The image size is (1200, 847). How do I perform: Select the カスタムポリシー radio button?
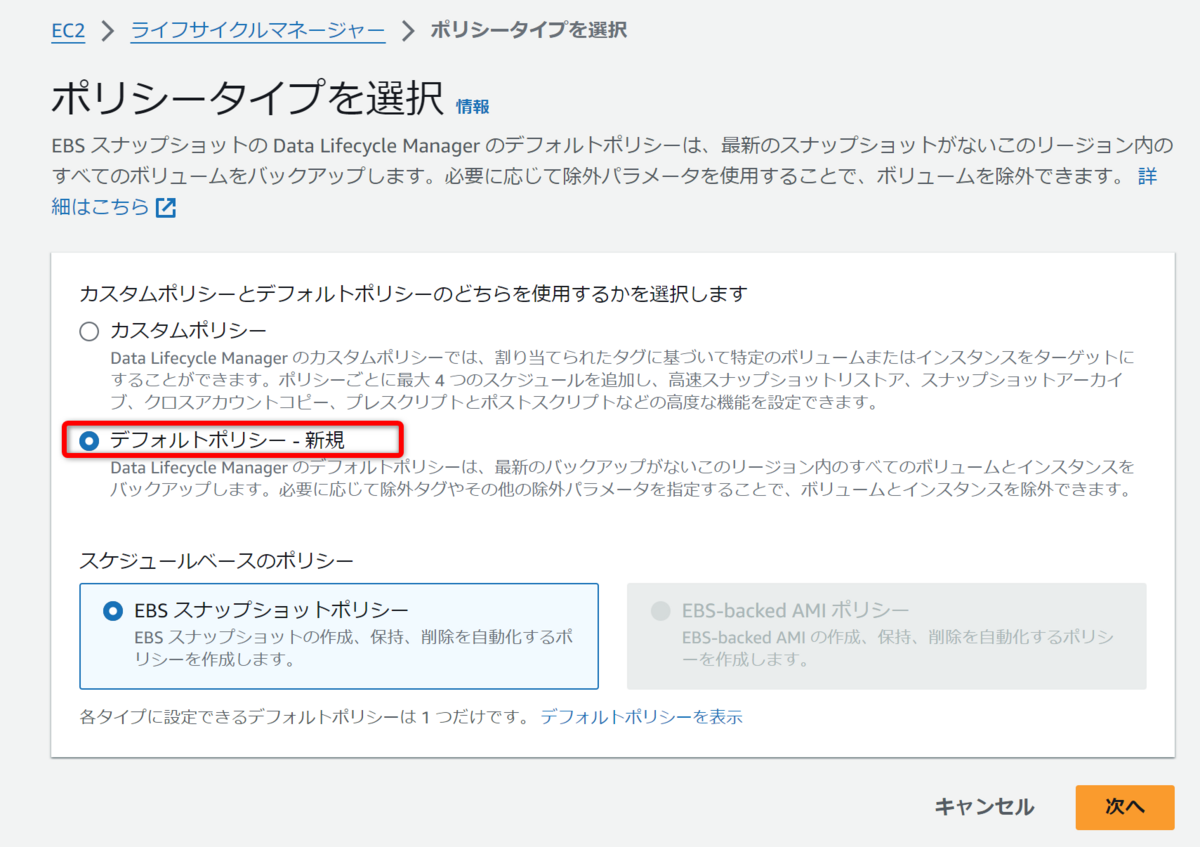[x=89, y=331]
